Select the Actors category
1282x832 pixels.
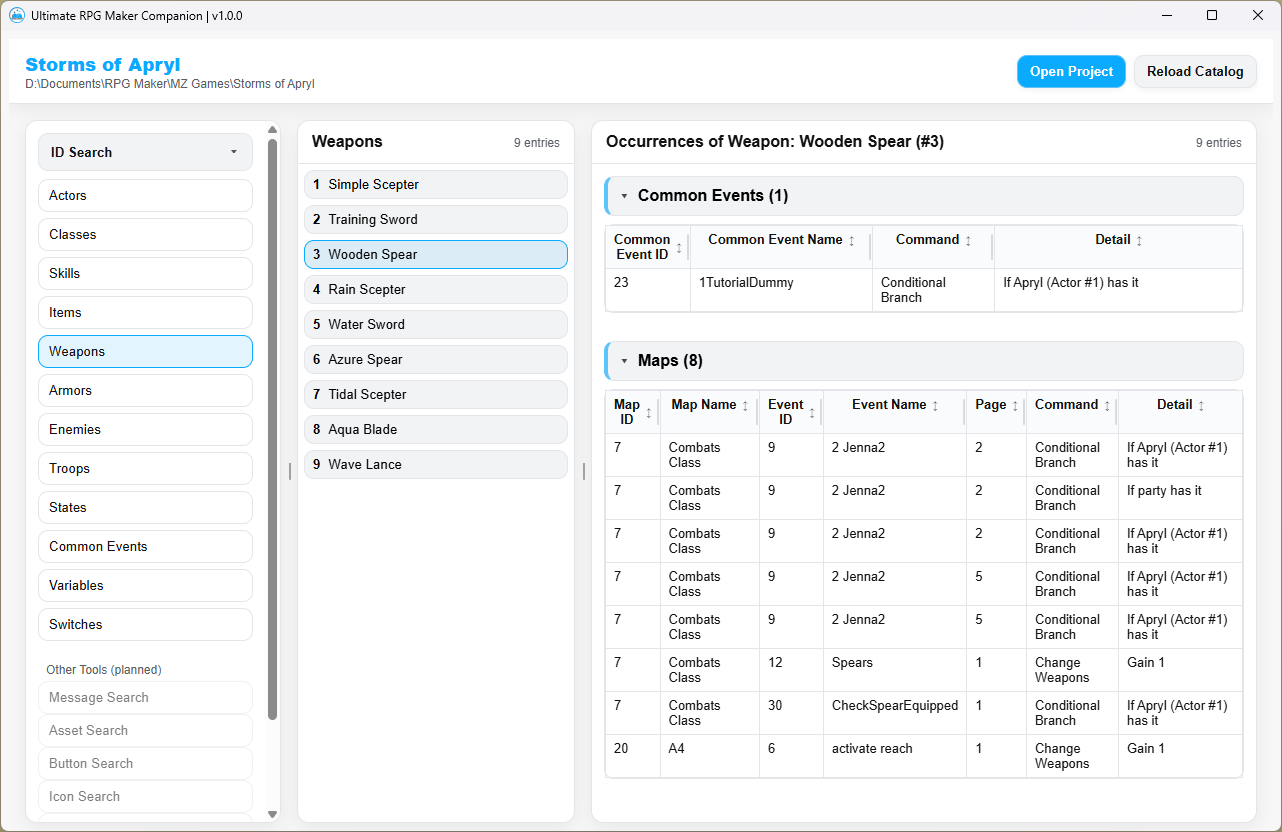click(145, 195)
